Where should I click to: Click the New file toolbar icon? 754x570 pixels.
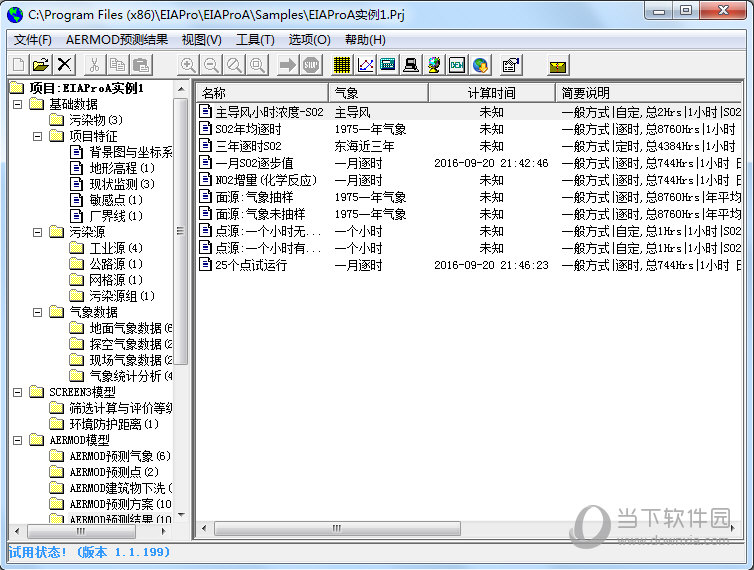click(18, 65)
